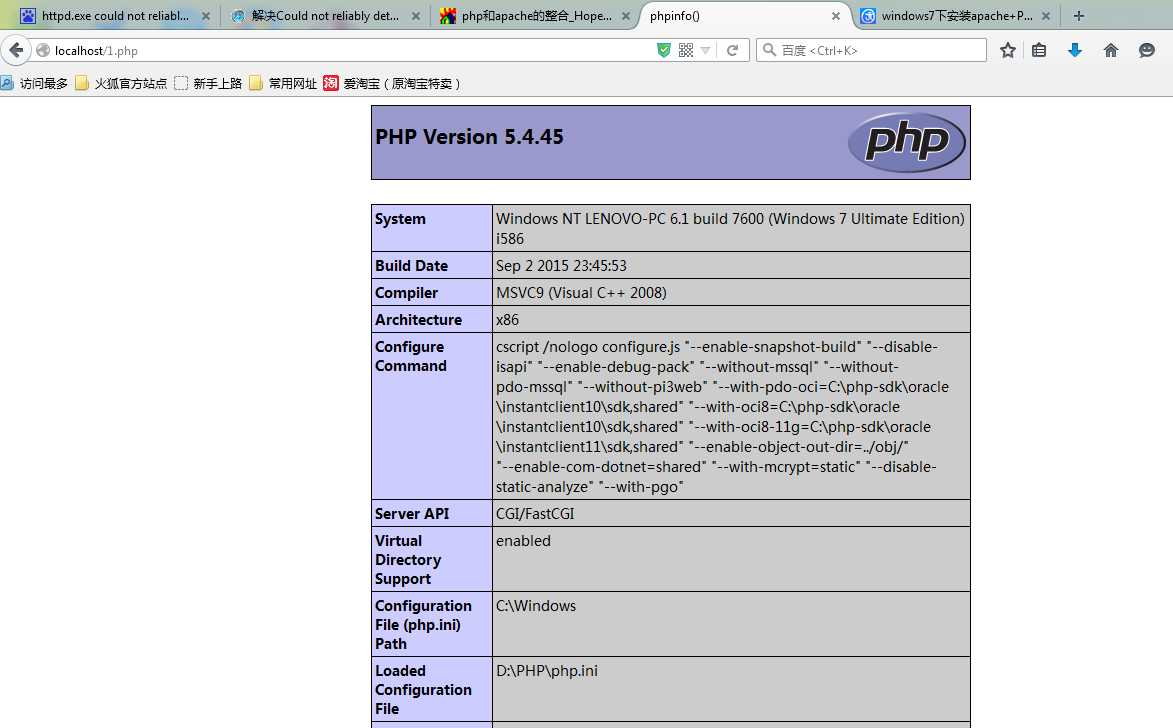Go back with the browser back arrow
The width and height of the screenshot is (1173, 728).
pyautogui.click(x=16, y=50)
